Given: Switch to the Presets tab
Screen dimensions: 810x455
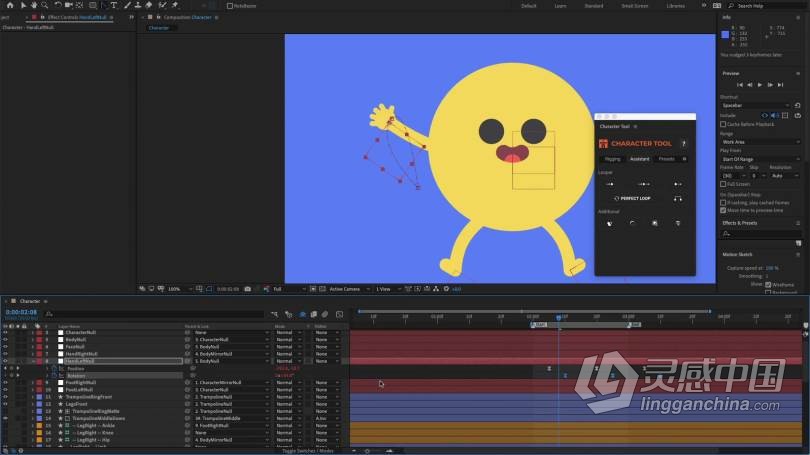Looking at the screenshot, I should pyautogui.click(x=667, y=158).
